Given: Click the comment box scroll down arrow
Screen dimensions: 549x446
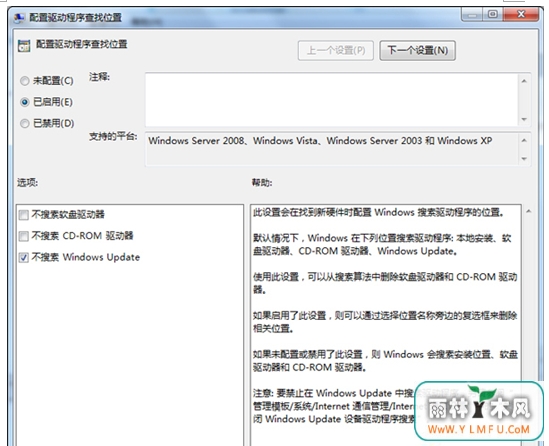Looking at the screenshot, I should click(x=524, y=119).
